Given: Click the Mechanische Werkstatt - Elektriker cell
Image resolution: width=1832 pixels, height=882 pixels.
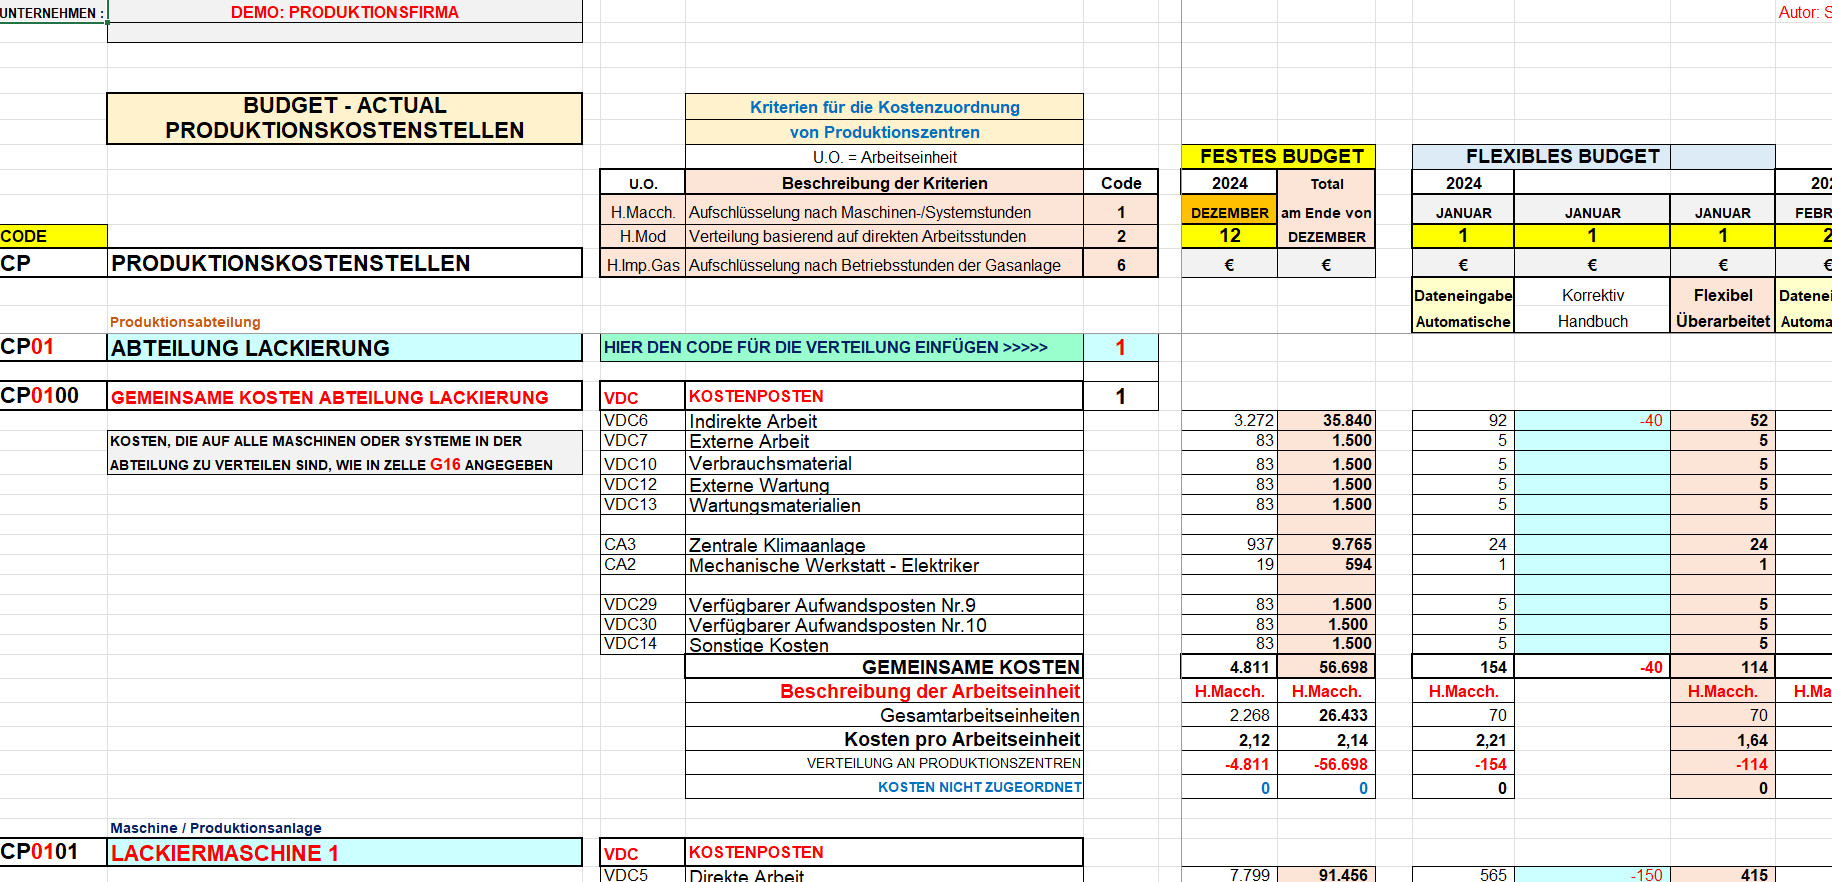Looking at the screenshot, I should click(884, 565).
